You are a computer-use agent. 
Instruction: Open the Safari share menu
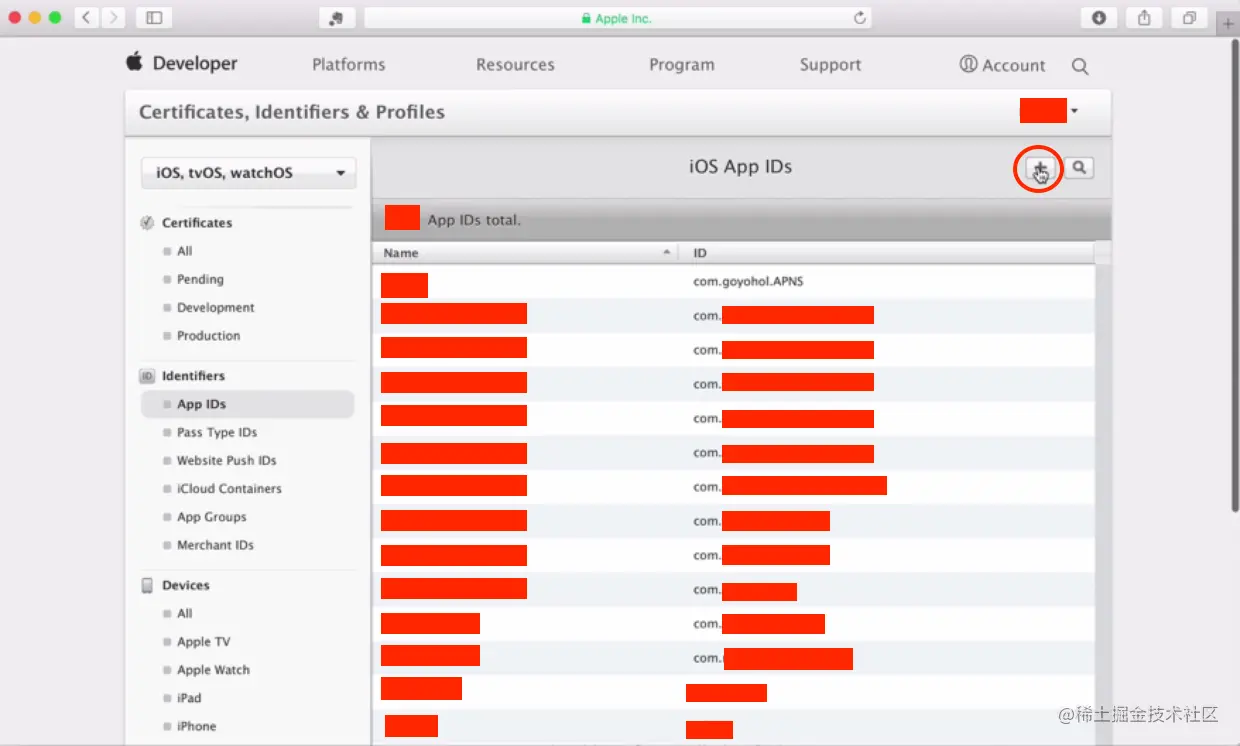pos(1144,18)
